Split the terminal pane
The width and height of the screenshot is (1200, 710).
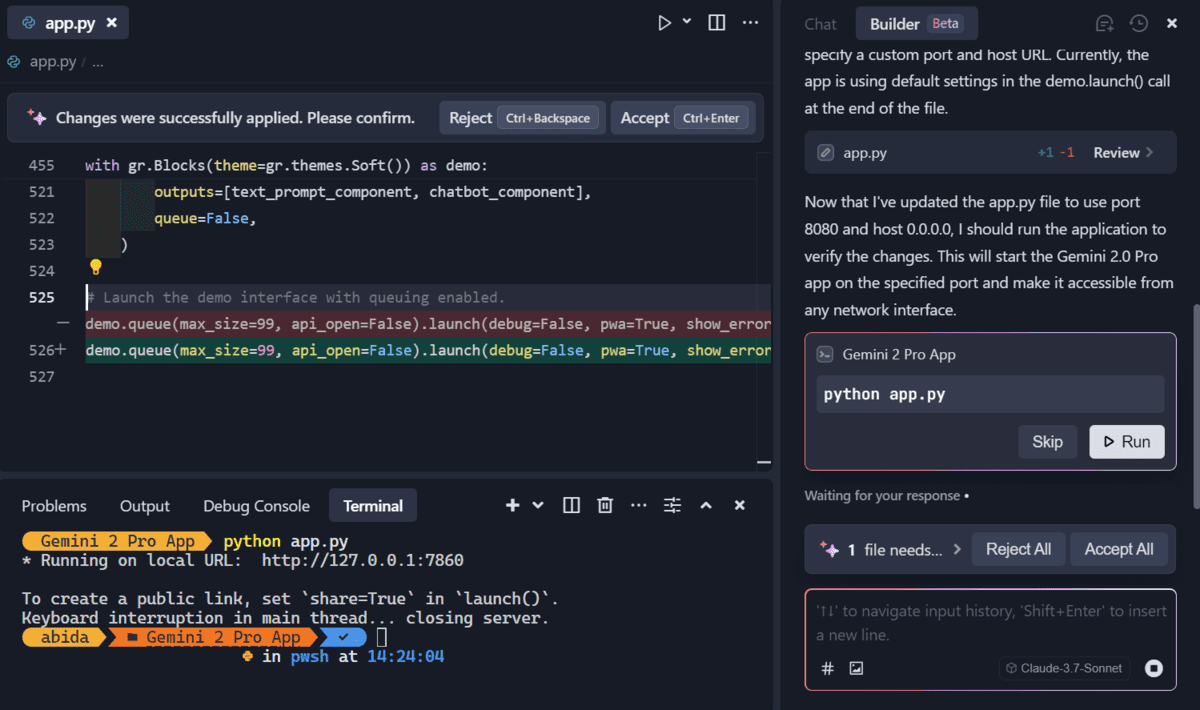coord(571,506)
